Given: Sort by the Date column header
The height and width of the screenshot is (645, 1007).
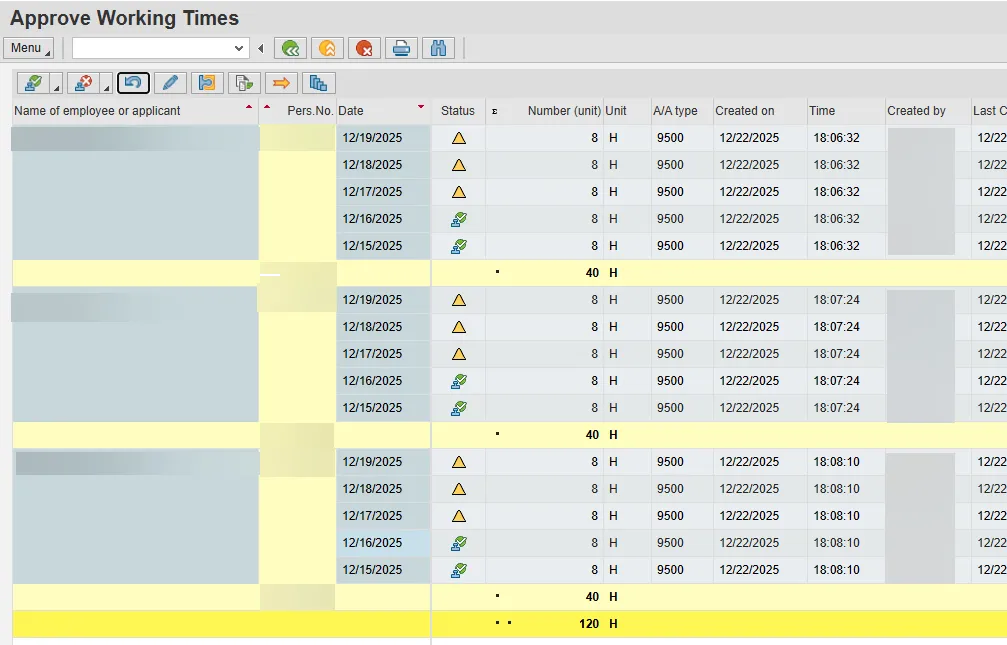Looking at the screenshot, I should (x=351, y=111).
